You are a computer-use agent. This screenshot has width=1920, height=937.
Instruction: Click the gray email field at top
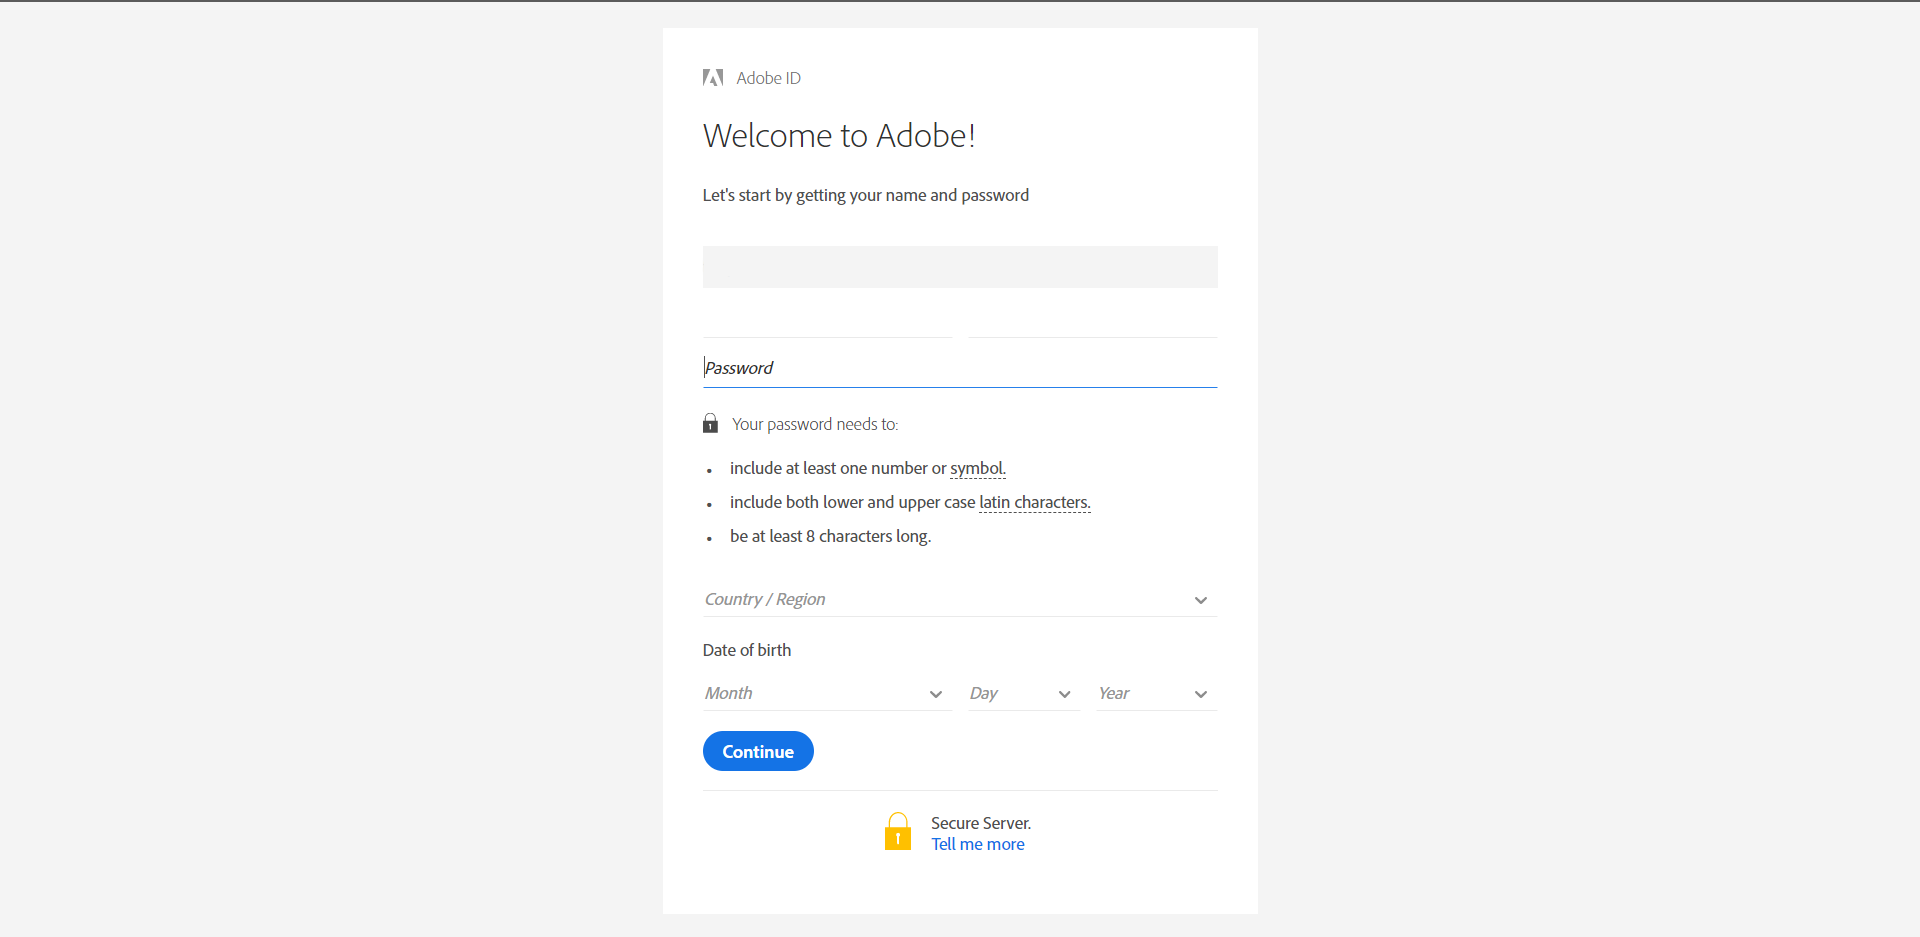[x=960, y=267]
